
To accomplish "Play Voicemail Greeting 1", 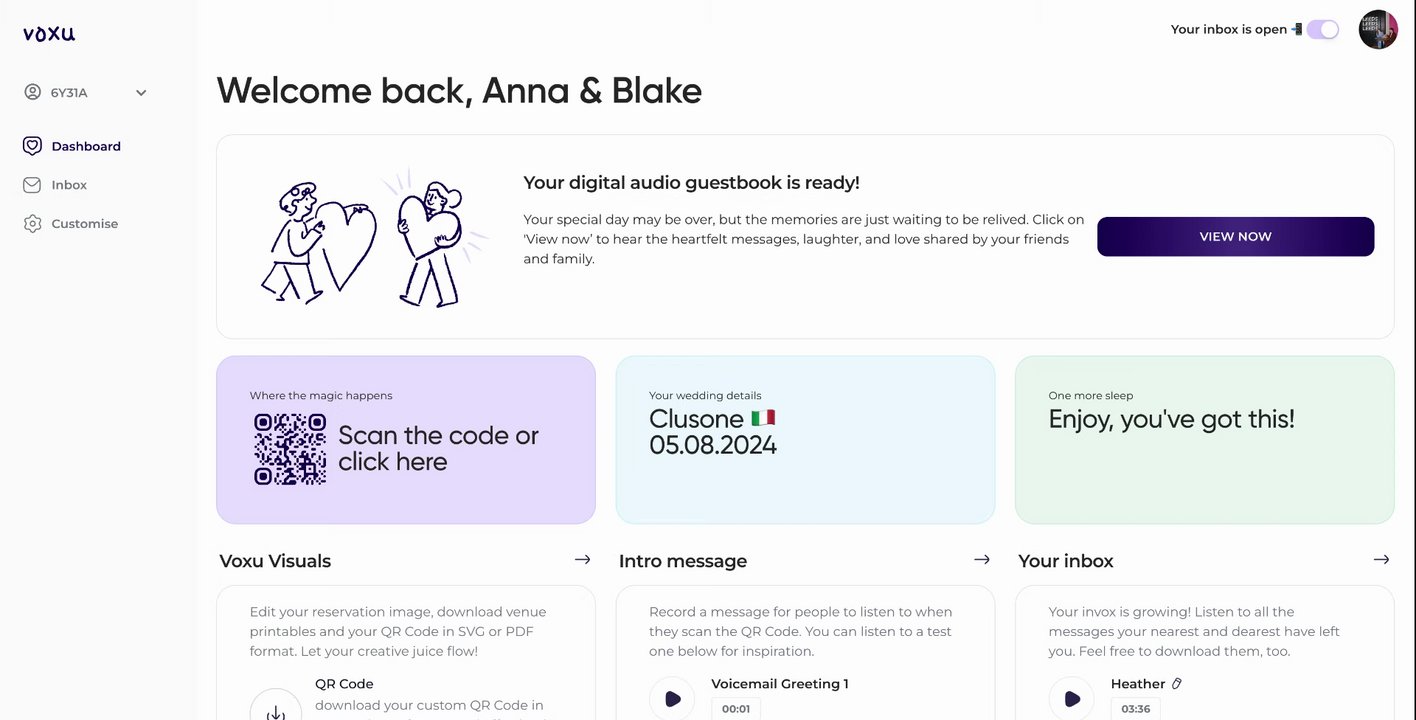I will click(x=674, y=700).
